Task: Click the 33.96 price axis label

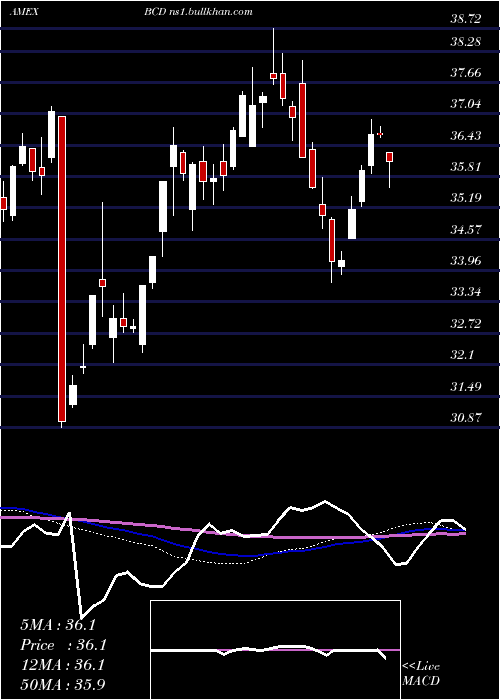Action: 466,260
